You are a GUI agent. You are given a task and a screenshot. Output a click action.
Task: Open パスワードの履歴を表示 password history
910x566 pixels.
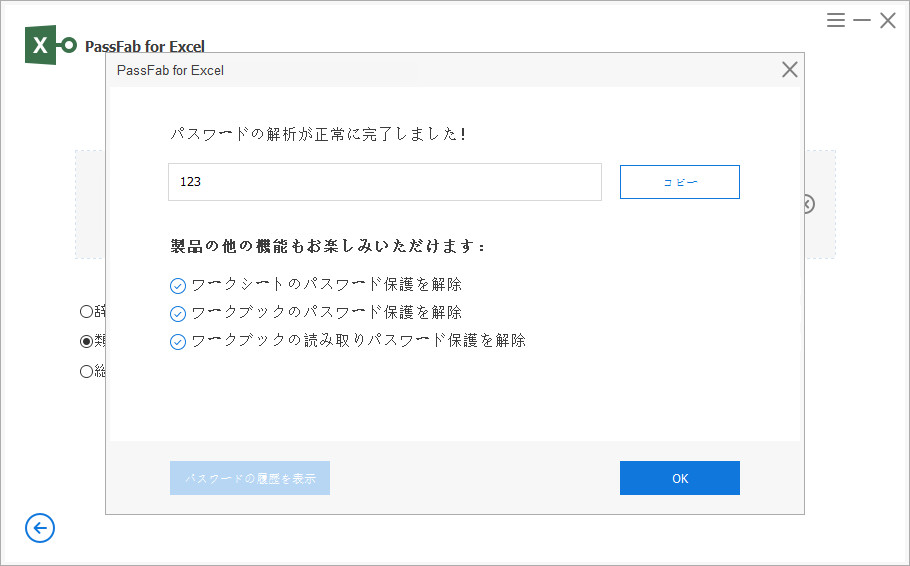[250, 478]
